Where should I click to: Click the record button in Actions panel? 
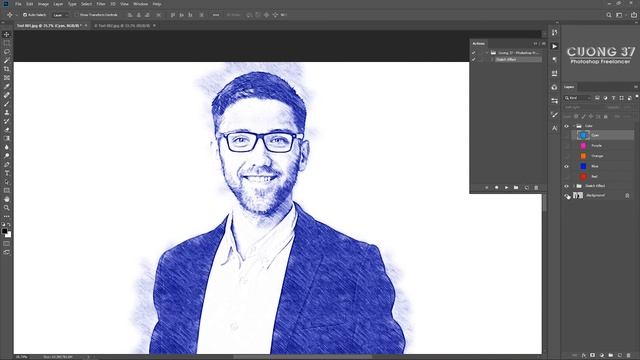(x=496, y=188)
